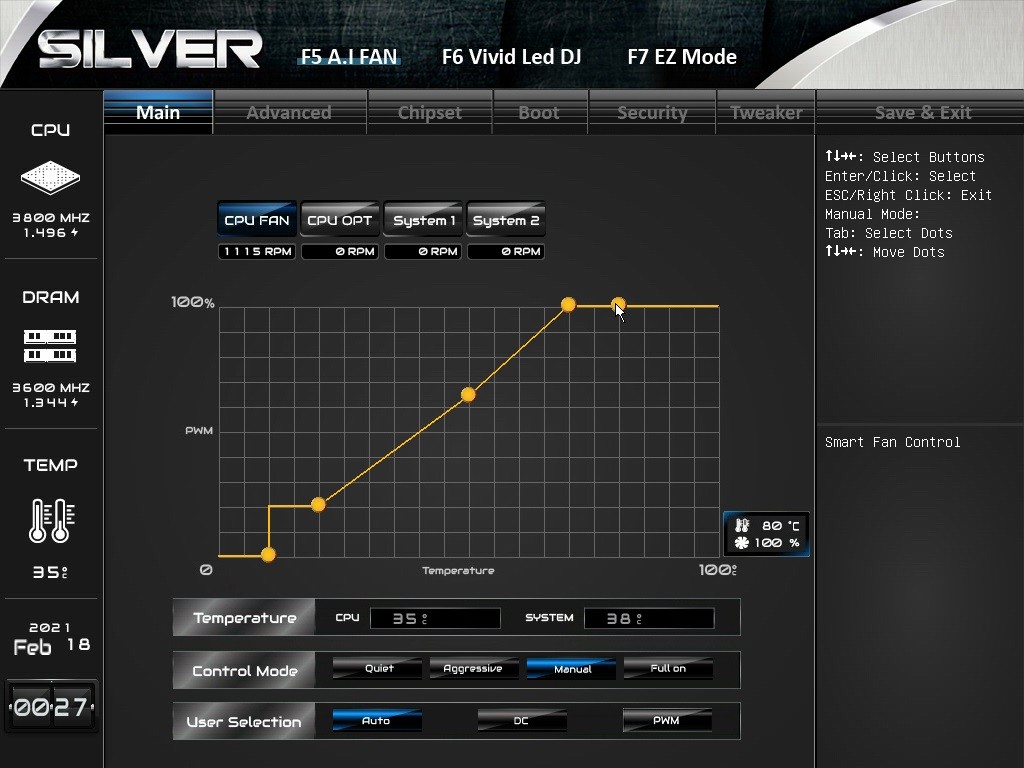
Task: Choose Aggressive control mode
Action: 474,669
